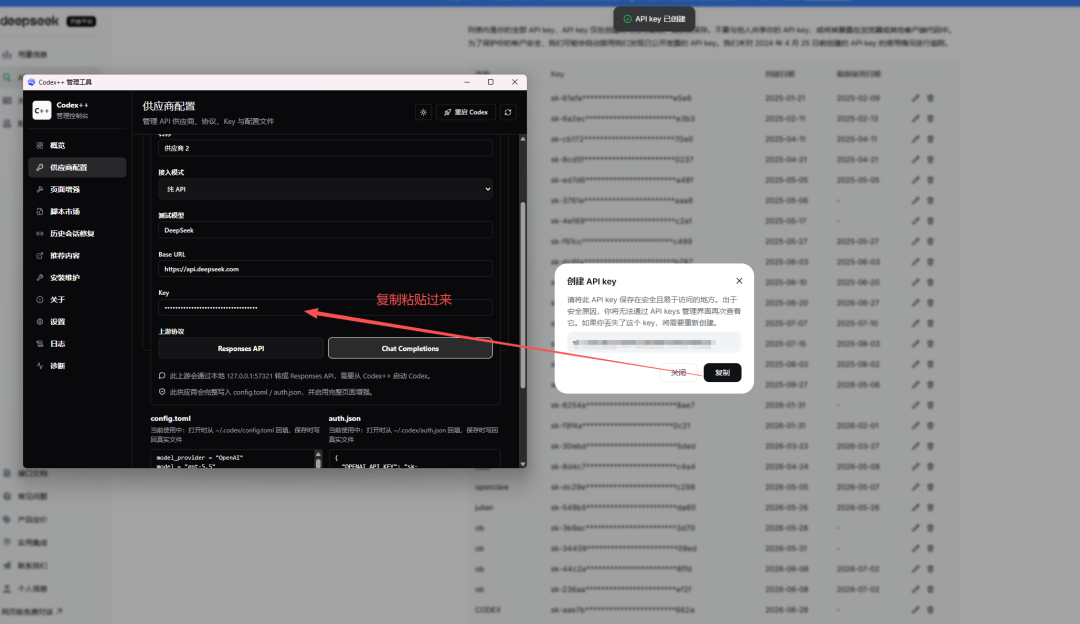
Task: Select Responses API protocol option
Action: [x=241, y=349]
